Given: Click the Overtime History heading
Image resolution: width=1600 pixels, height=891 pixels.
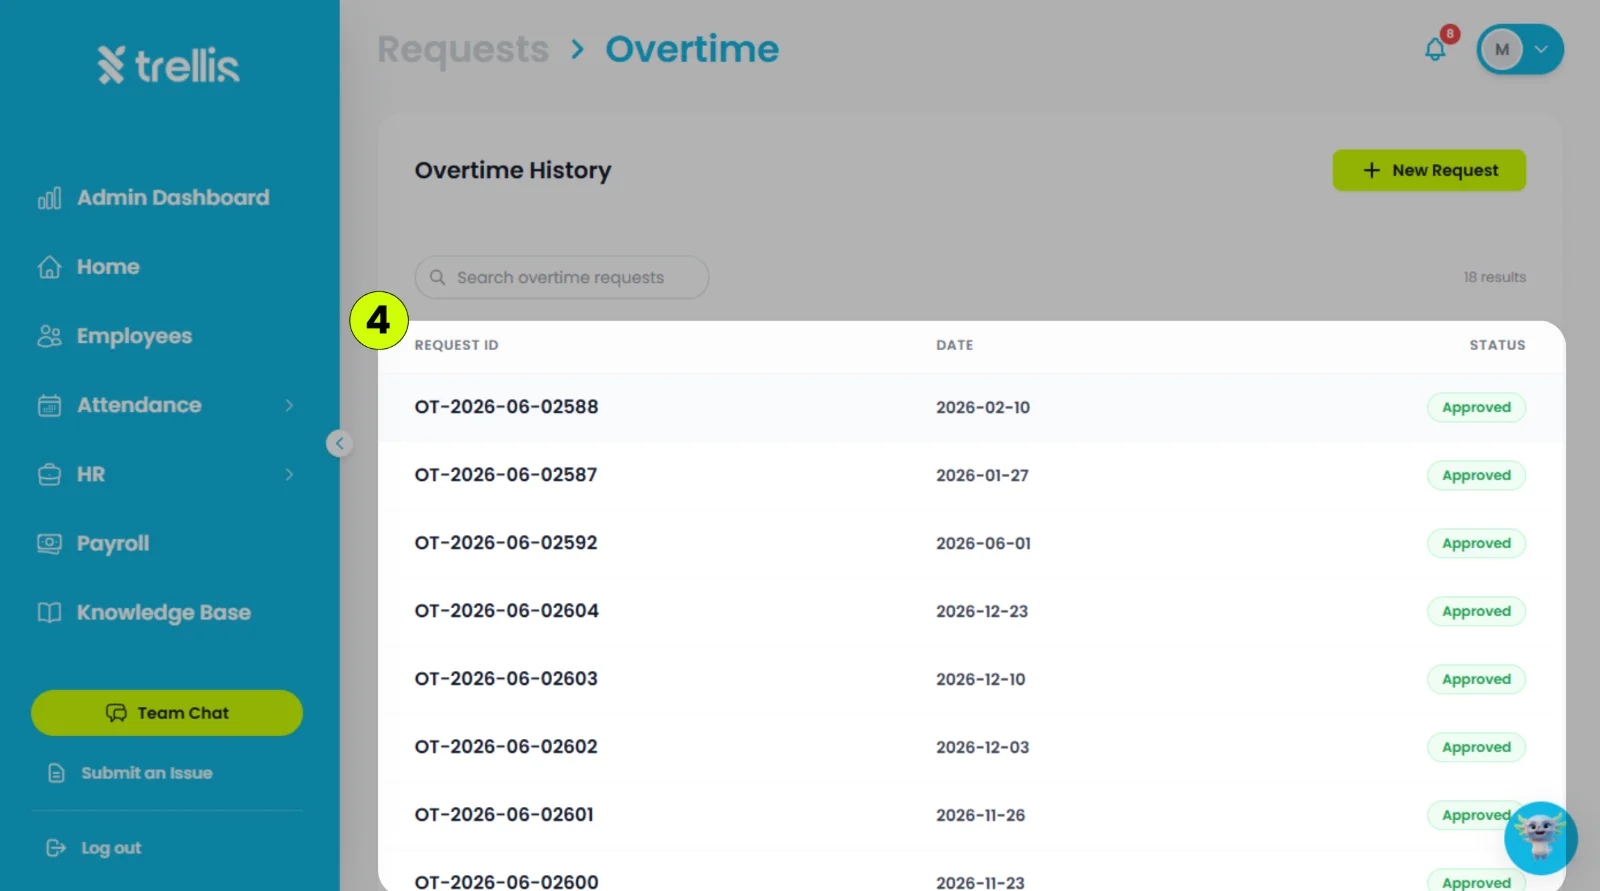Looking at the screenshot, I should coord(513,170).
